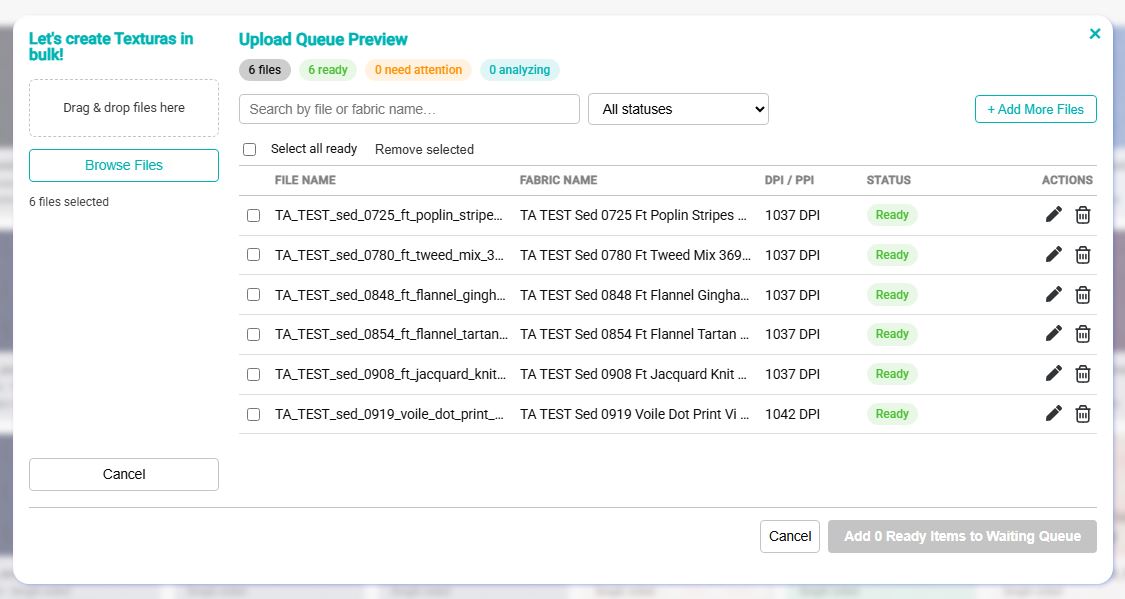Check the 0919 voile dot print file

pos(253,415)
